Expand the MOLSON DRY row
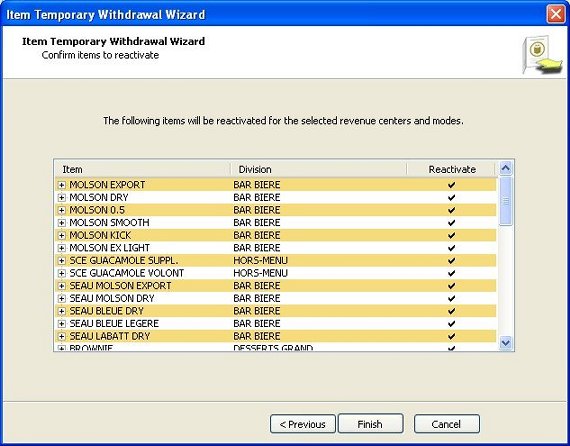 (61, 198)
